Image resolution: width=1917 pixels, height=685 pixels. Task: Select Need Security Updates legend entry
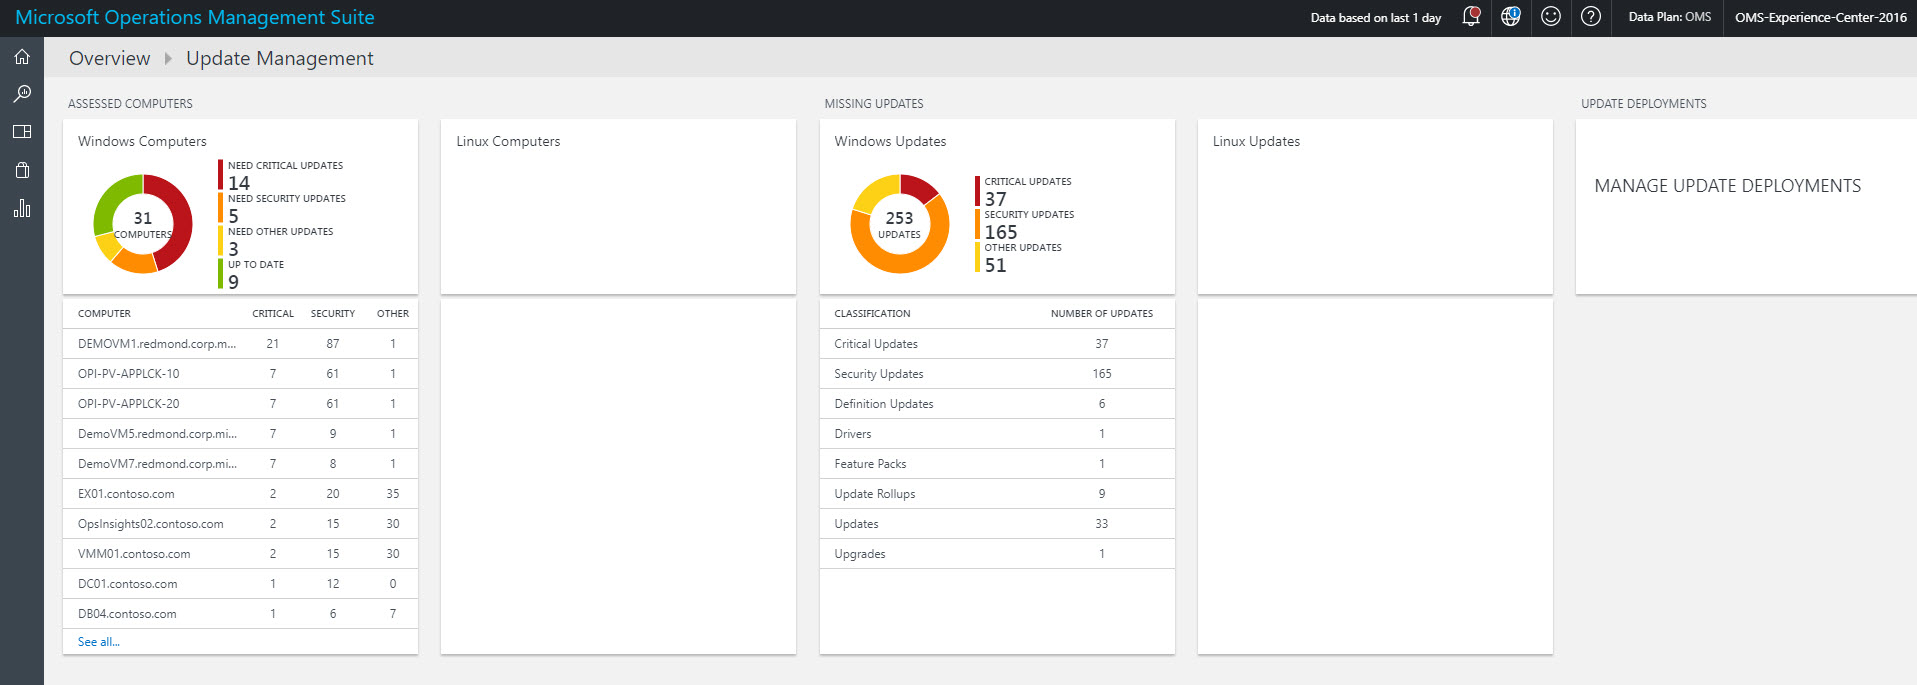[x=283, y=208]
